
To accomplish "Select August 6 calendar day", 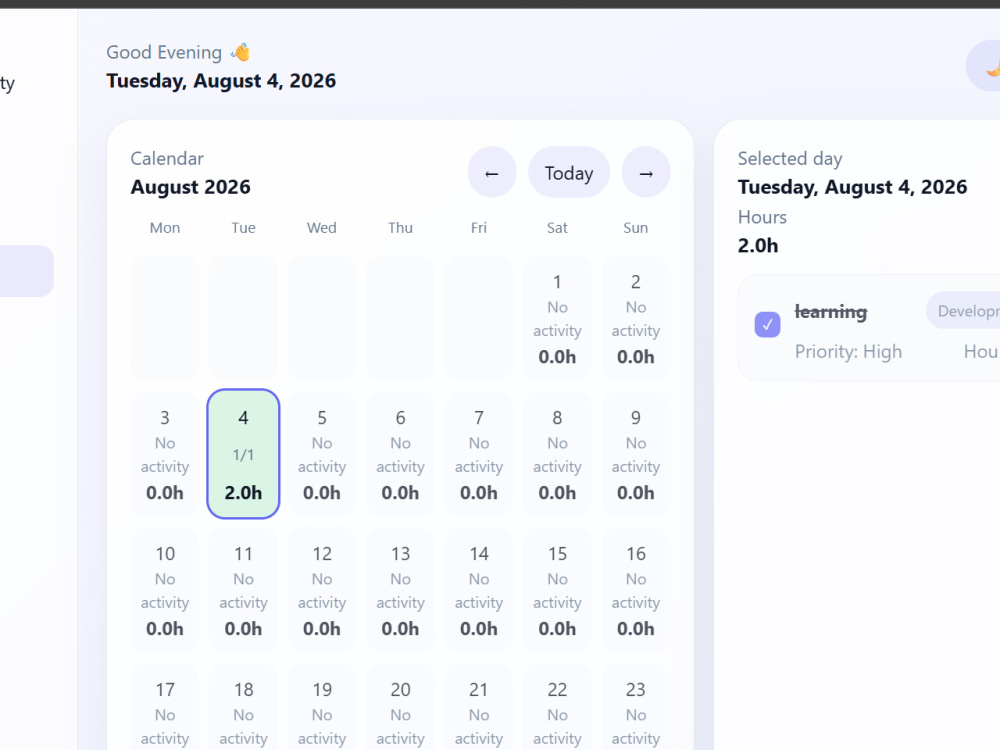I will click(x=400, y=453).
